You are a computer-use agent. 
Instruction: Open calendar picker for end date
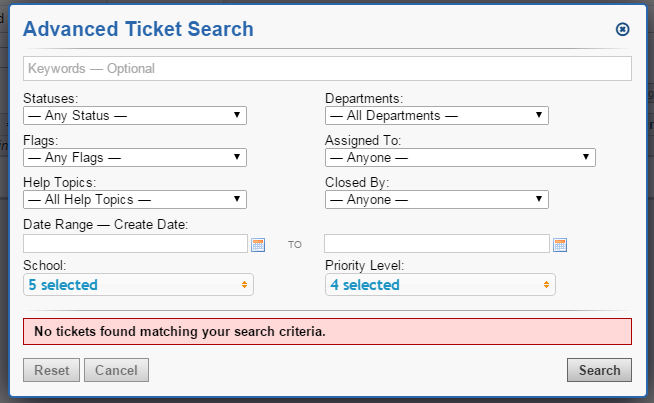point(560,244)
